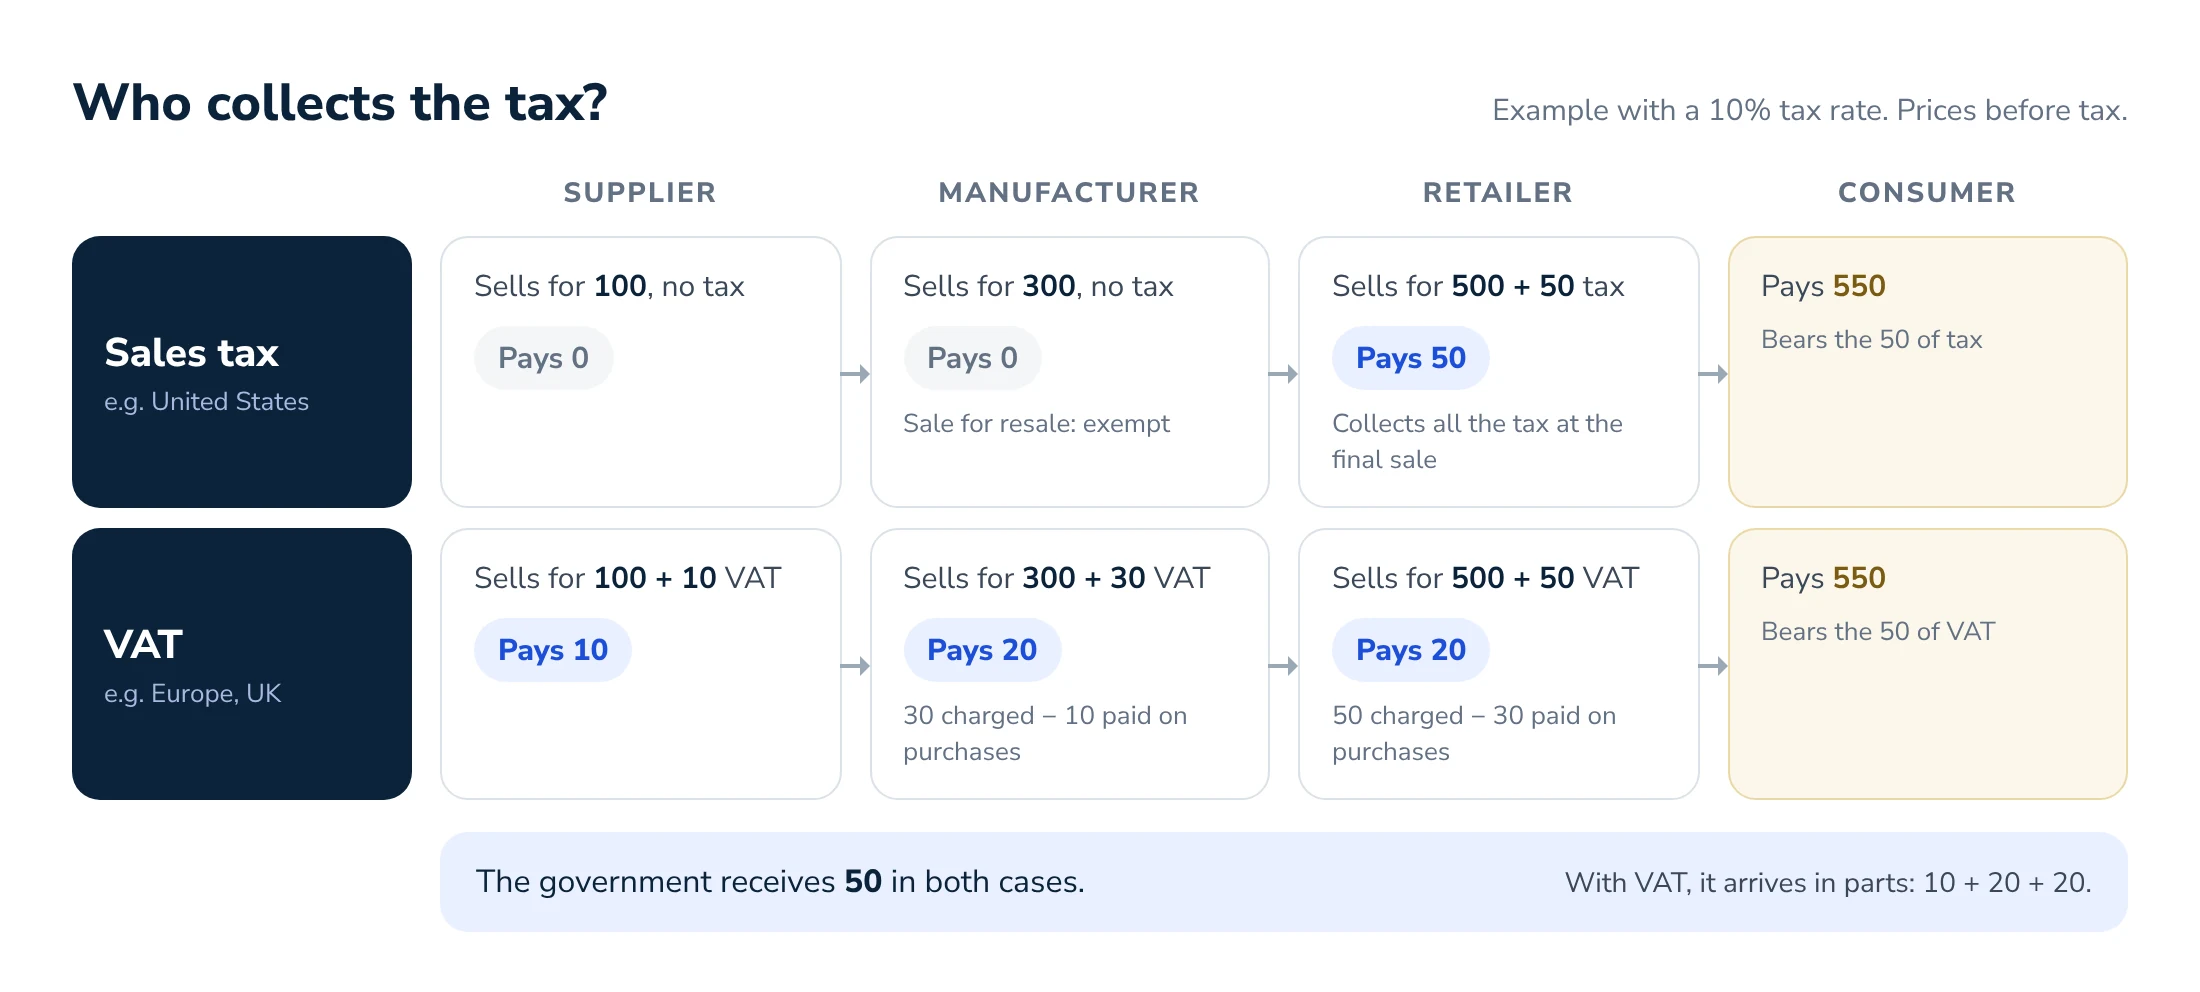
Task: Click the 'Sales tax' row label card
Action: click(x=242, y=372)
